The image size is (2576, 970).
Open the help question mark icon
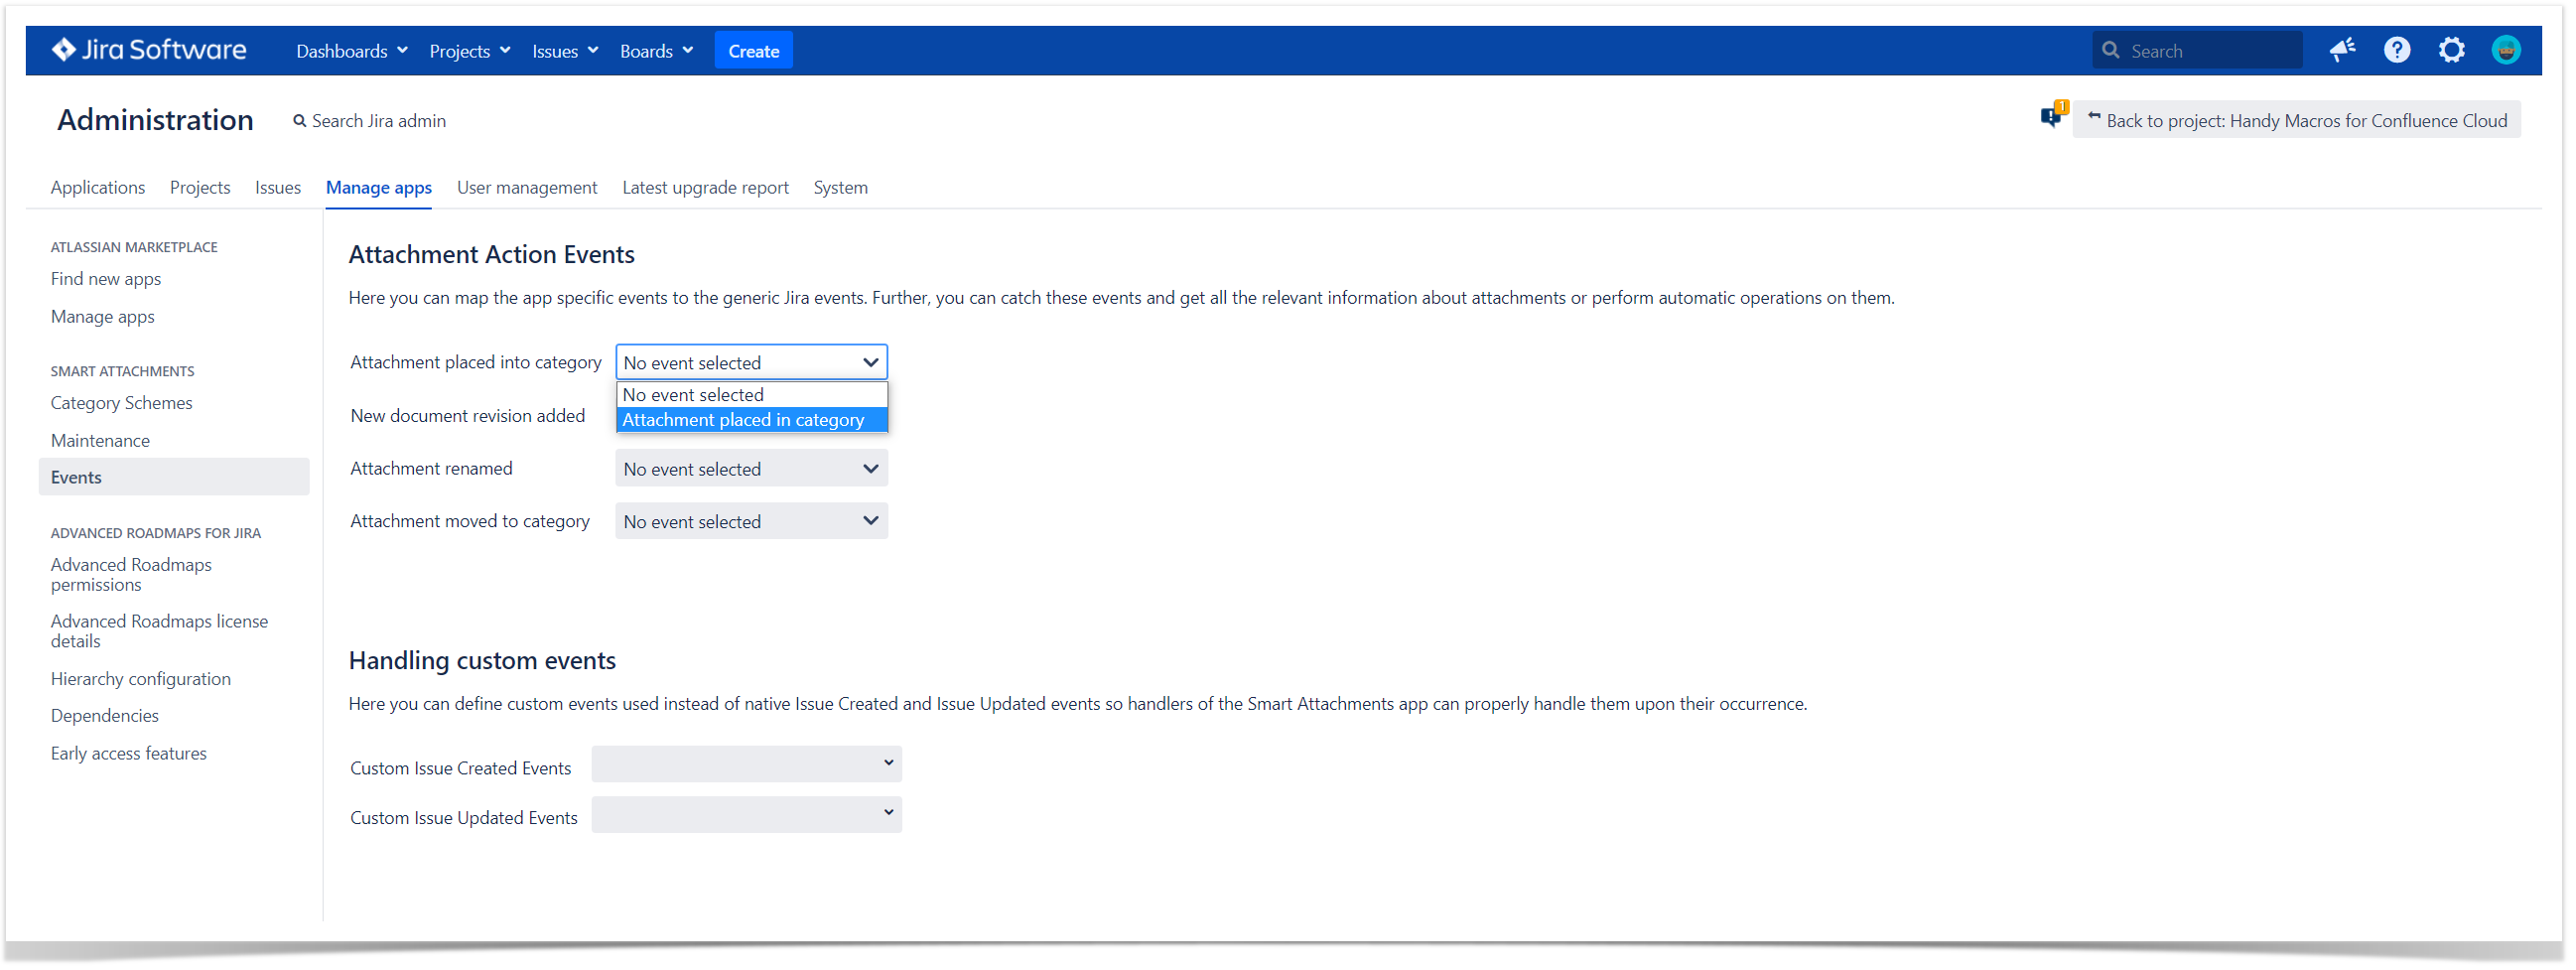click(2397, 50)
